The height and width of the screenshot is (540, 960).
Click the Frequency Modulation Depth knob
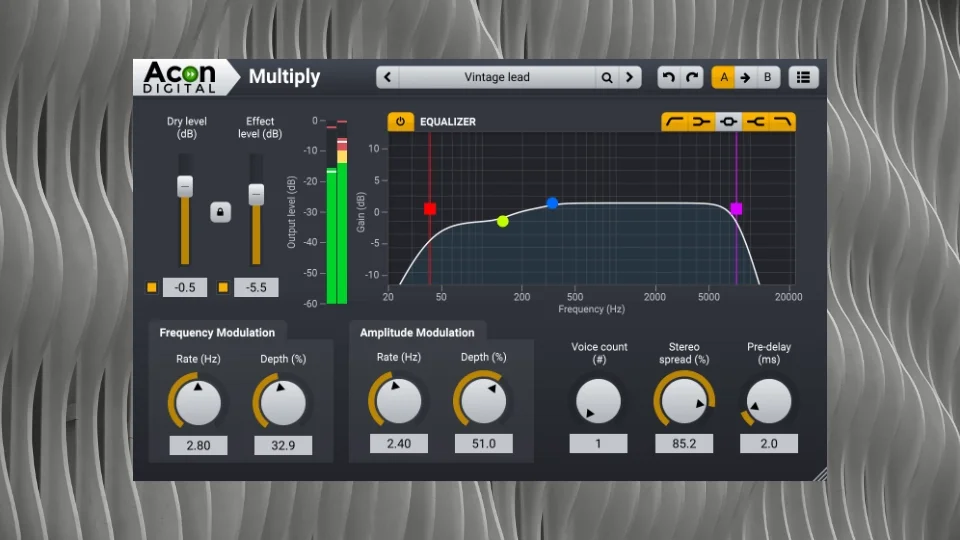(x=283, y=402)
